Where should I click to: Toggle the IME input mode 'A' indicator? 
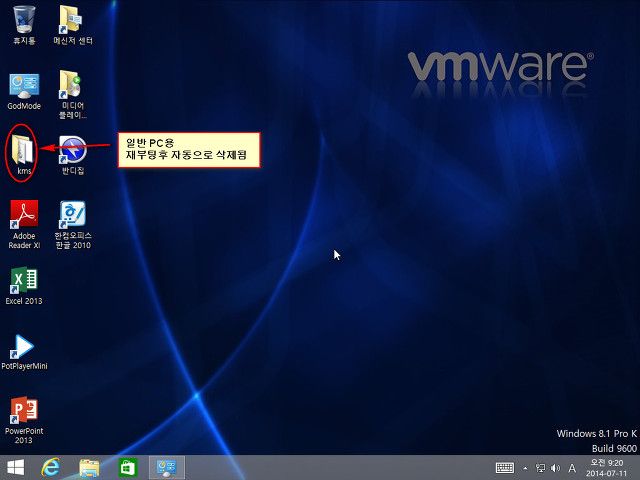coord(572,468)
